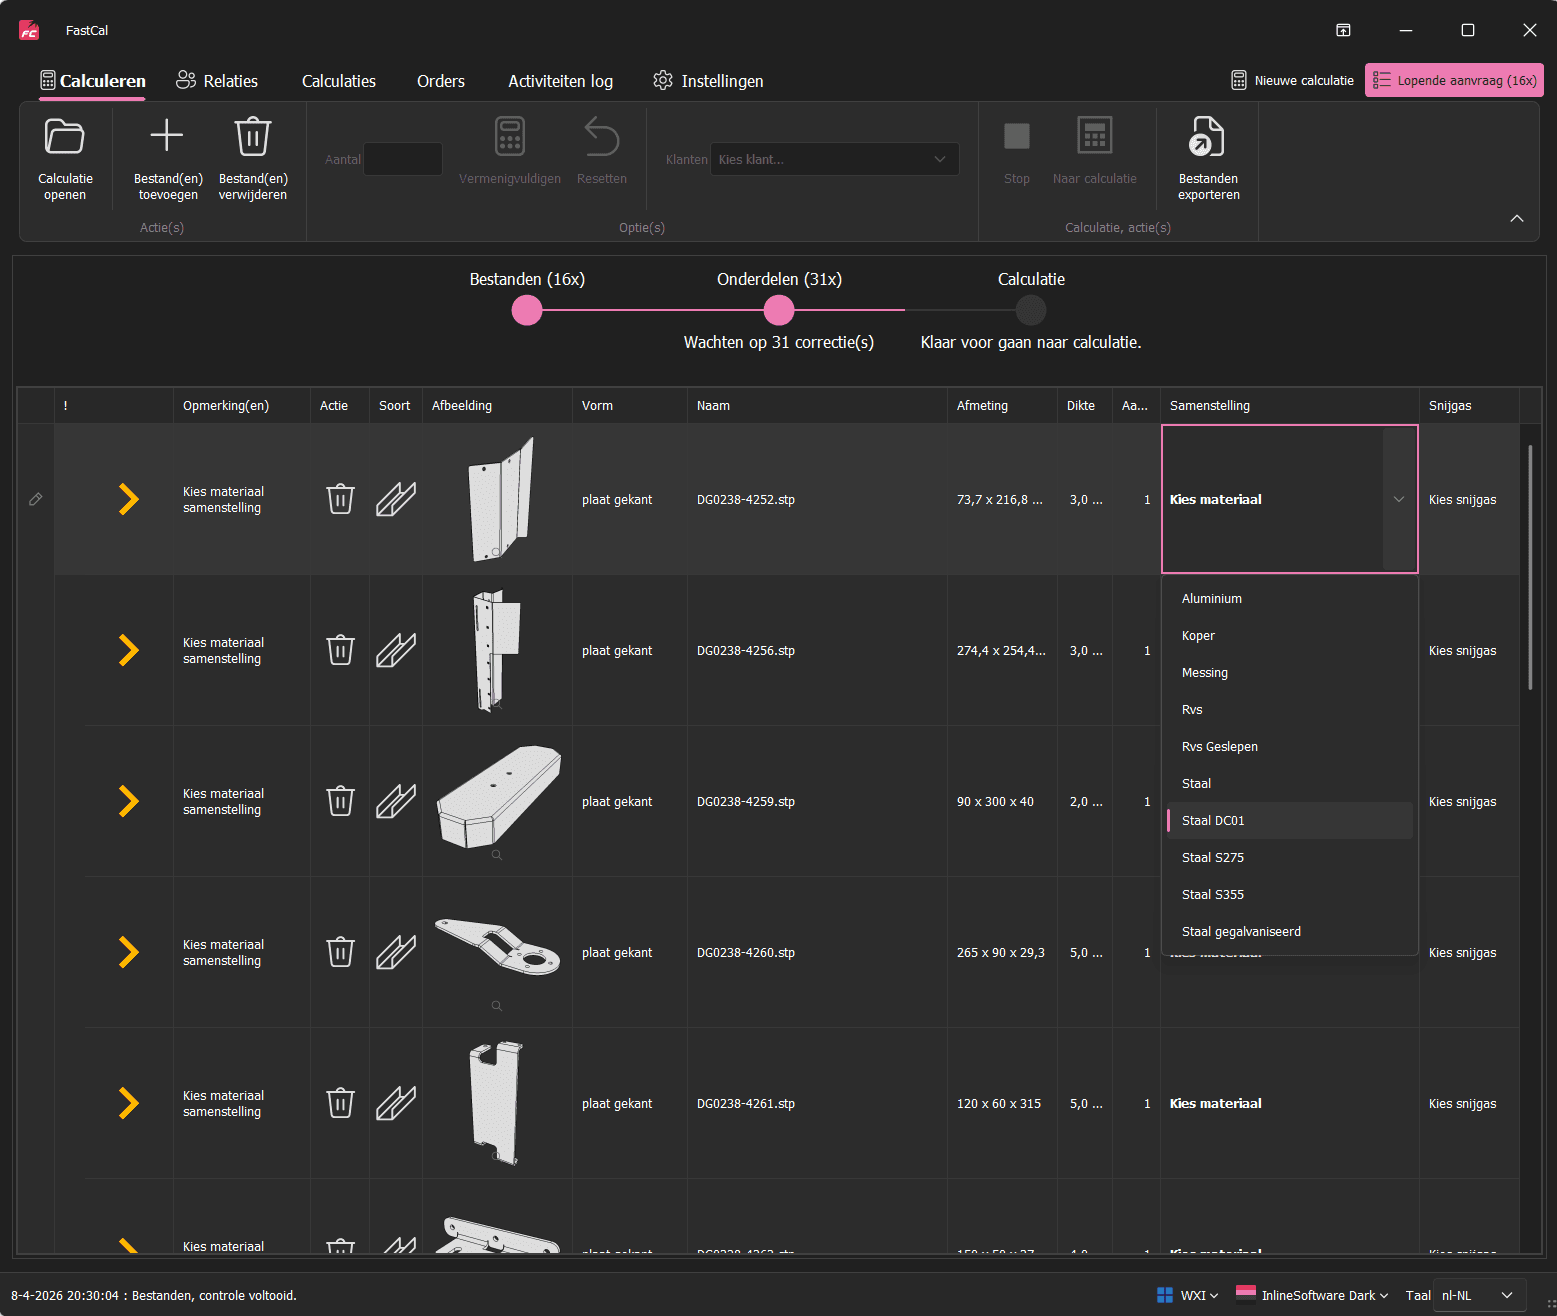Select Staal S355 from the material list

(1213, 895)
